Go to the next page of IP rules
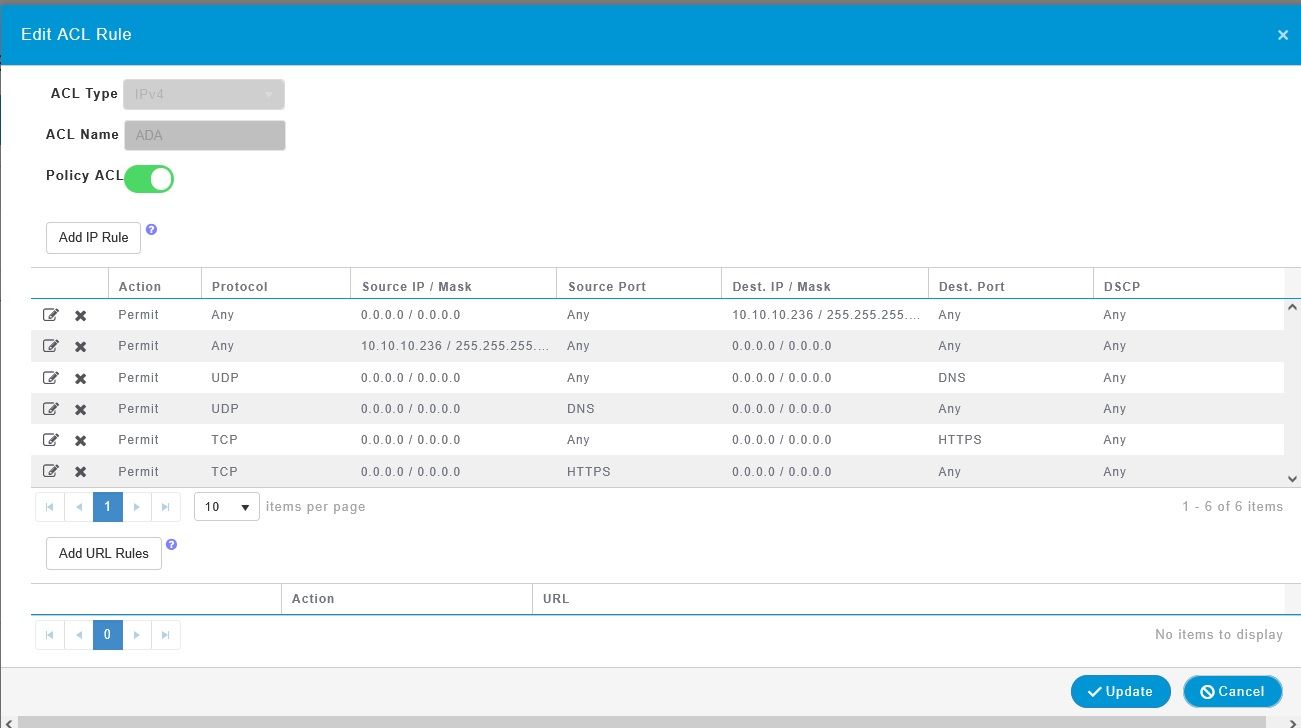Image resolution: width=1301 pixels, height=728 pixels. tap(136, 507)
